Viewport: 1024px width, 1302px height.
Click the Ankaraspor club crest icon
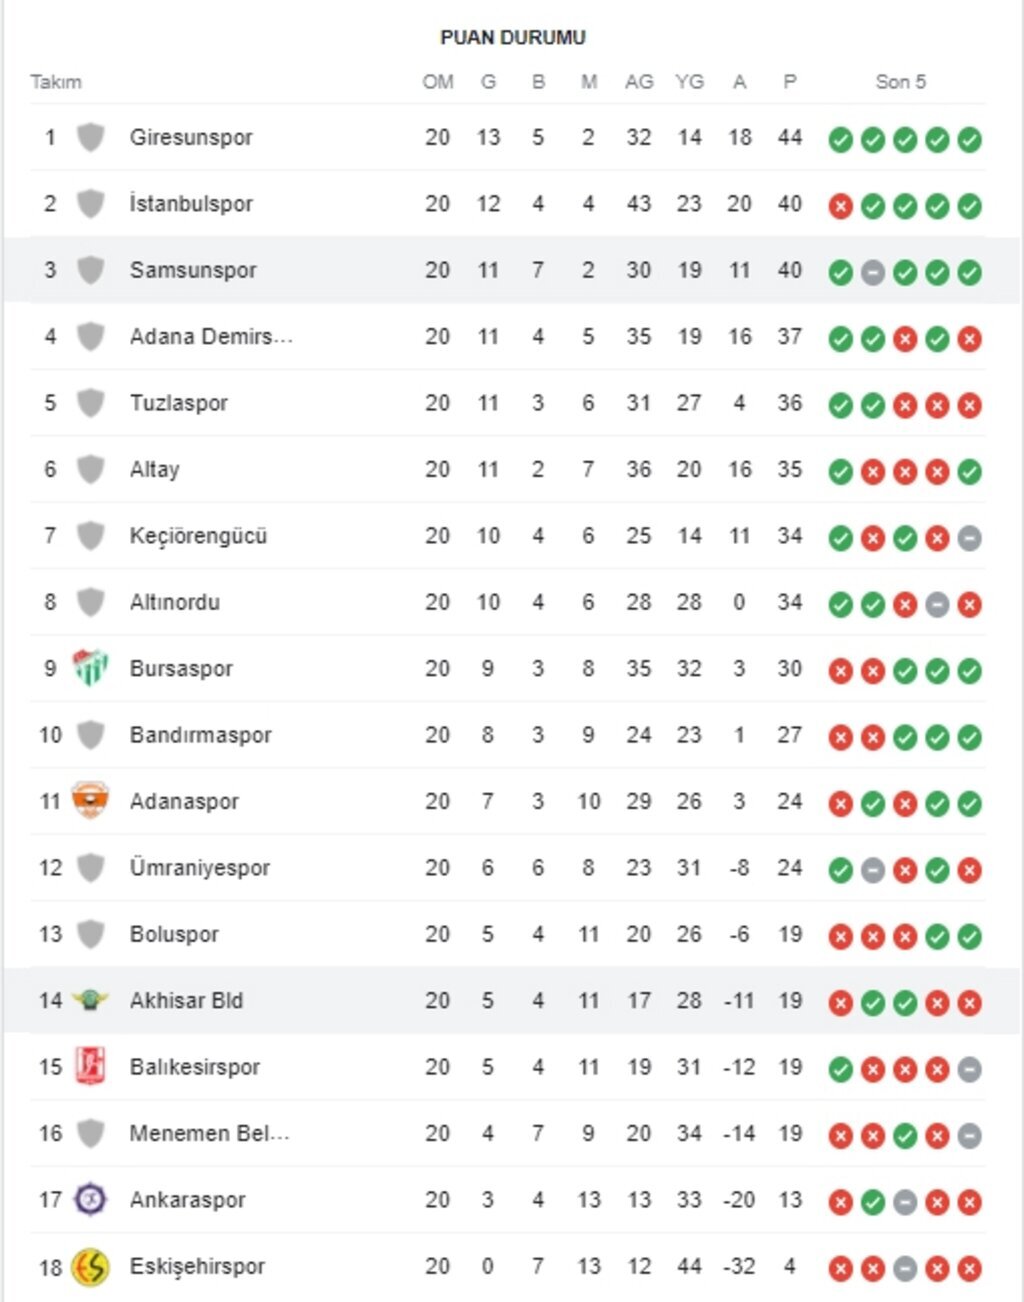click(90, 1199)
